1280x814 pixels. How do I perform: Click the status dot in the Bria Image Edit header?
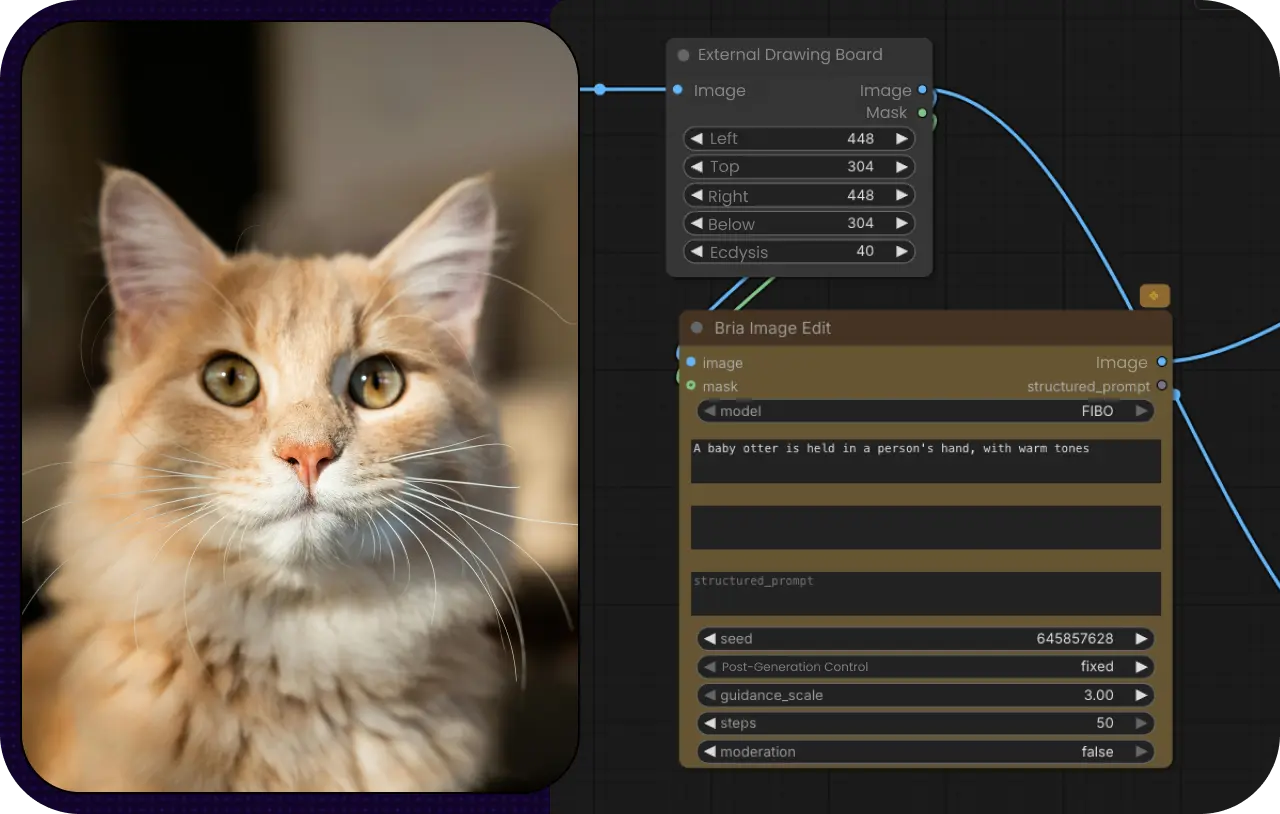tap(695, 328)
